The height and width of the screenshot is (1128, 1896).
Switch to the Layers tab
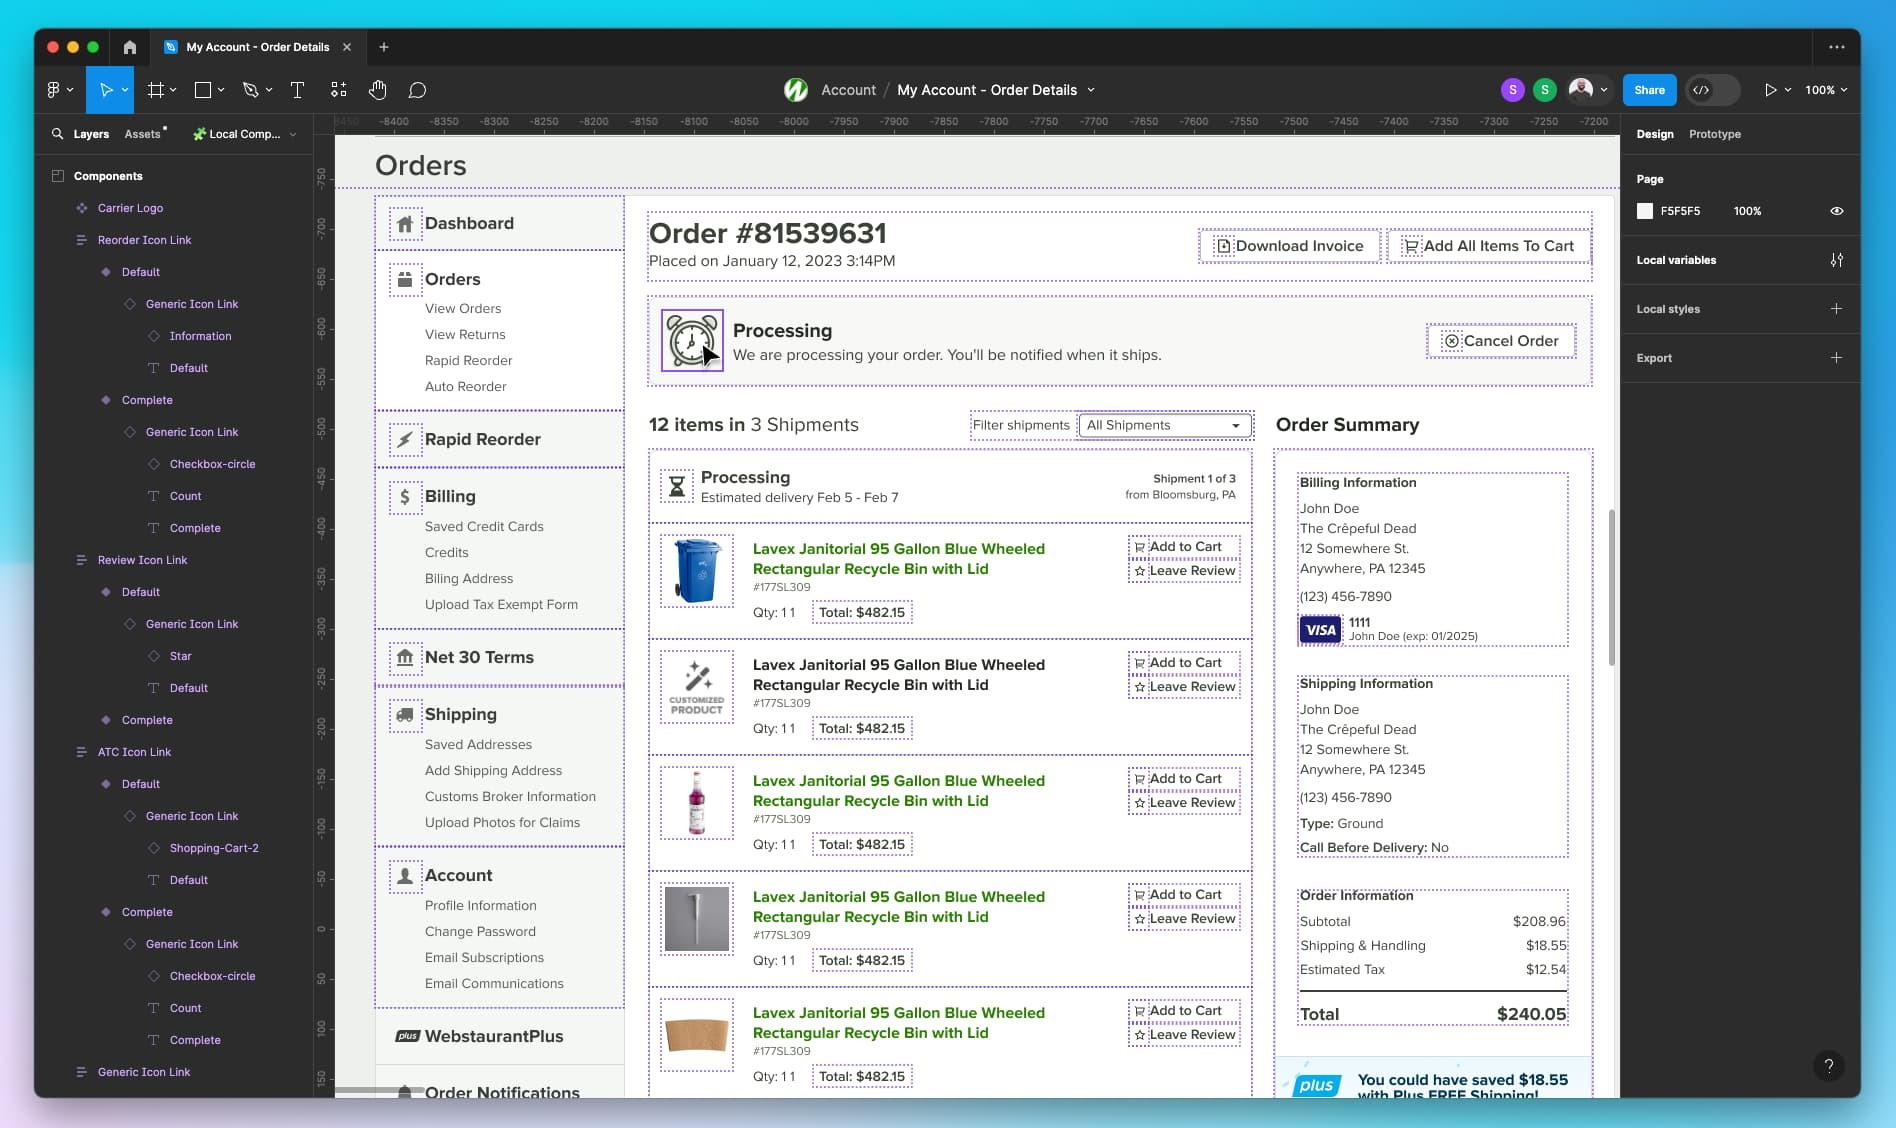tap(91, 134)
